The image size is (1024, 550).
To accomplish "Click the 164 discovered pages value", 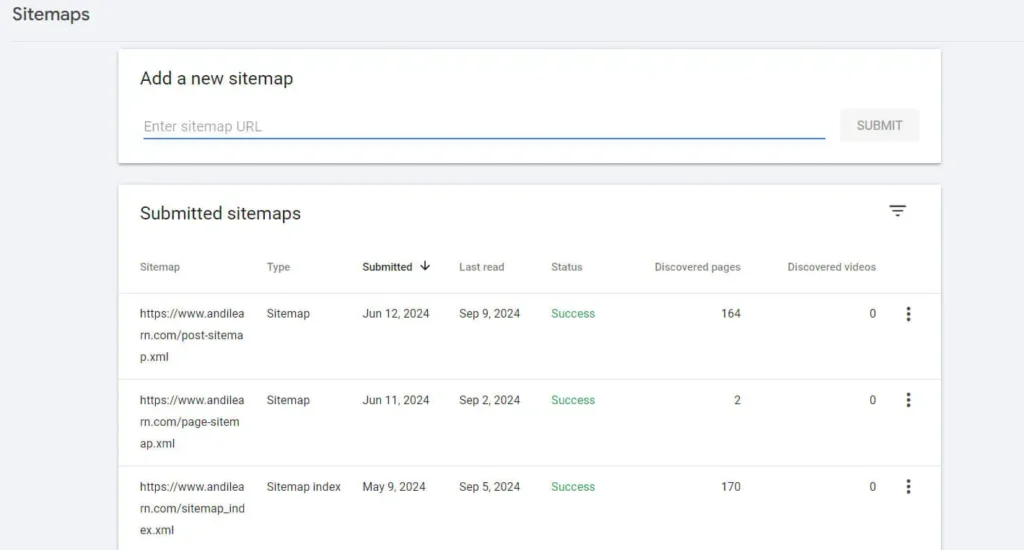I will tap(730, 314).
